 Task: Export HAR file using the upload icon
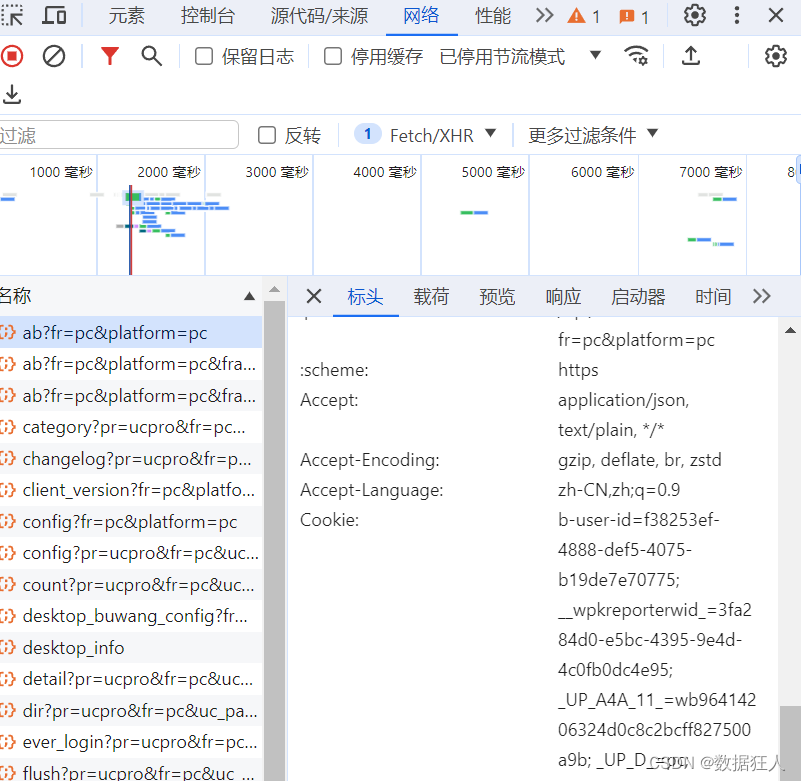(x=691, y=56)
